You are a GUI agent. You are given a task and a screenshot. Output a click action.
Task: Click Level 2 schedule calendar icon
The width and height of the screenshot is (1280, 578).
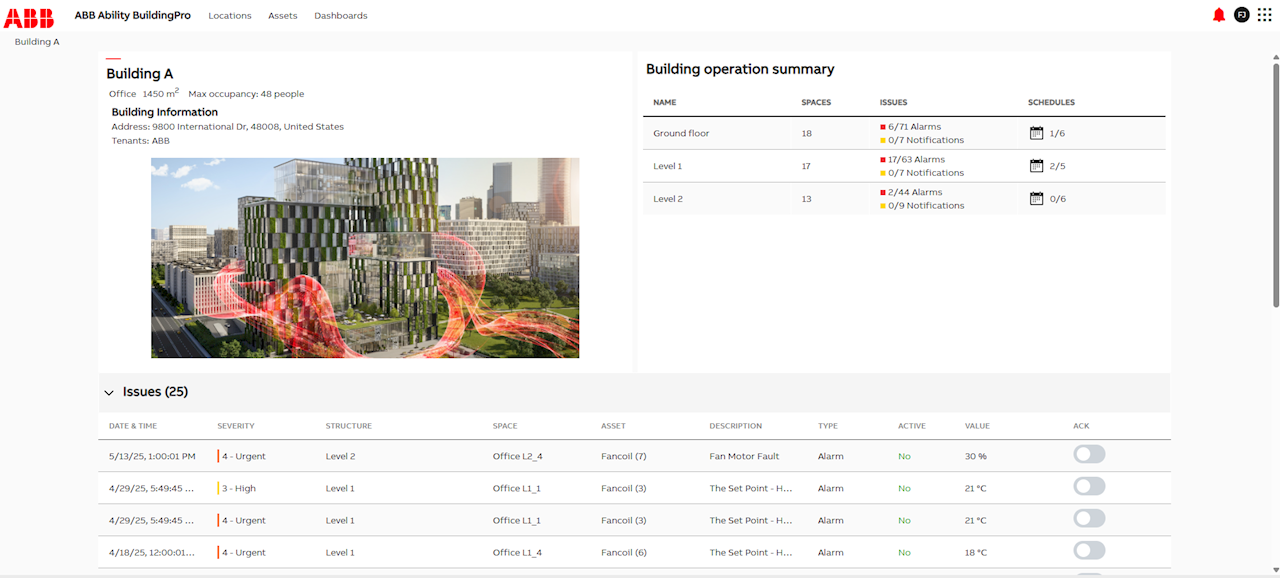coord(1036,199)
